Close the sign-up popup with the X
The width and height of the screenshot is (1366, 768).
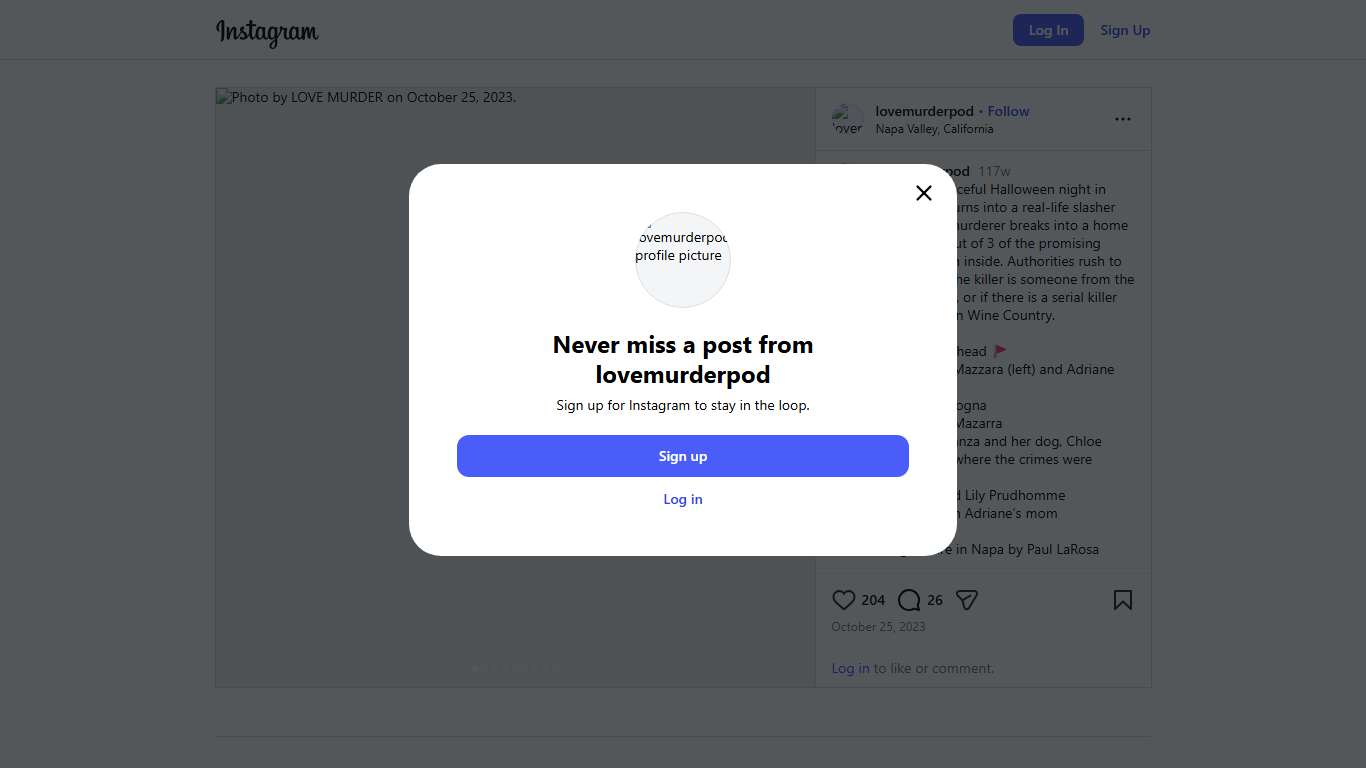(924, 193)
